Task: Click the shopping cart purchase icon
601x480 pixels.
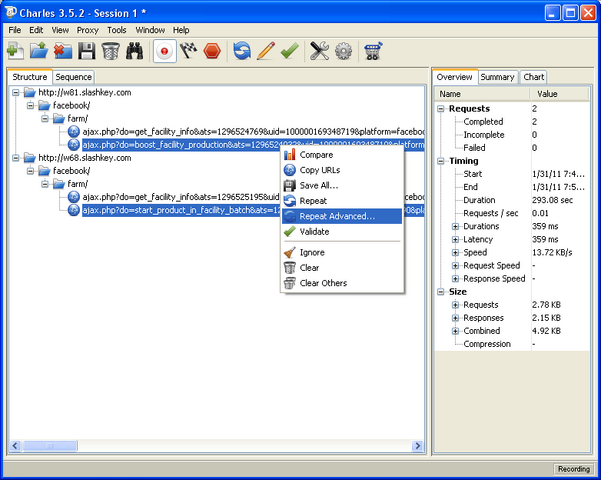Action: coord(373,51)
